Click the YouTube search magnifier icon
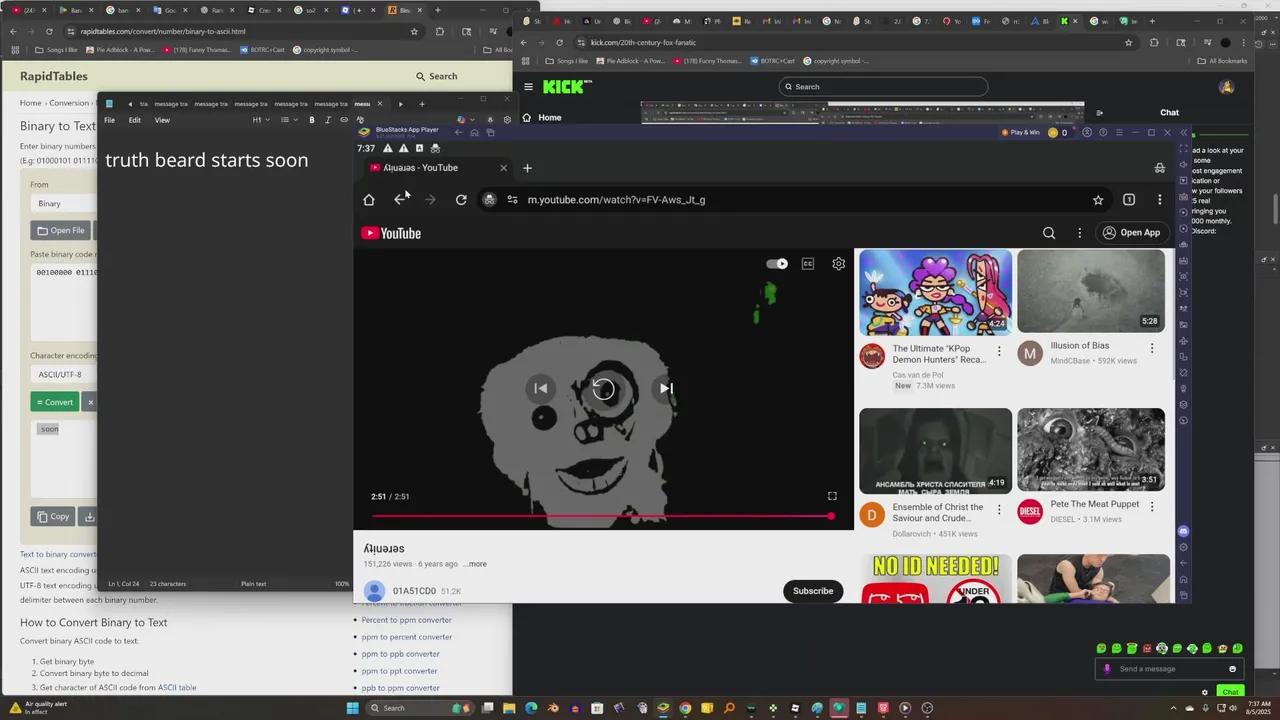 [1049, 233]
